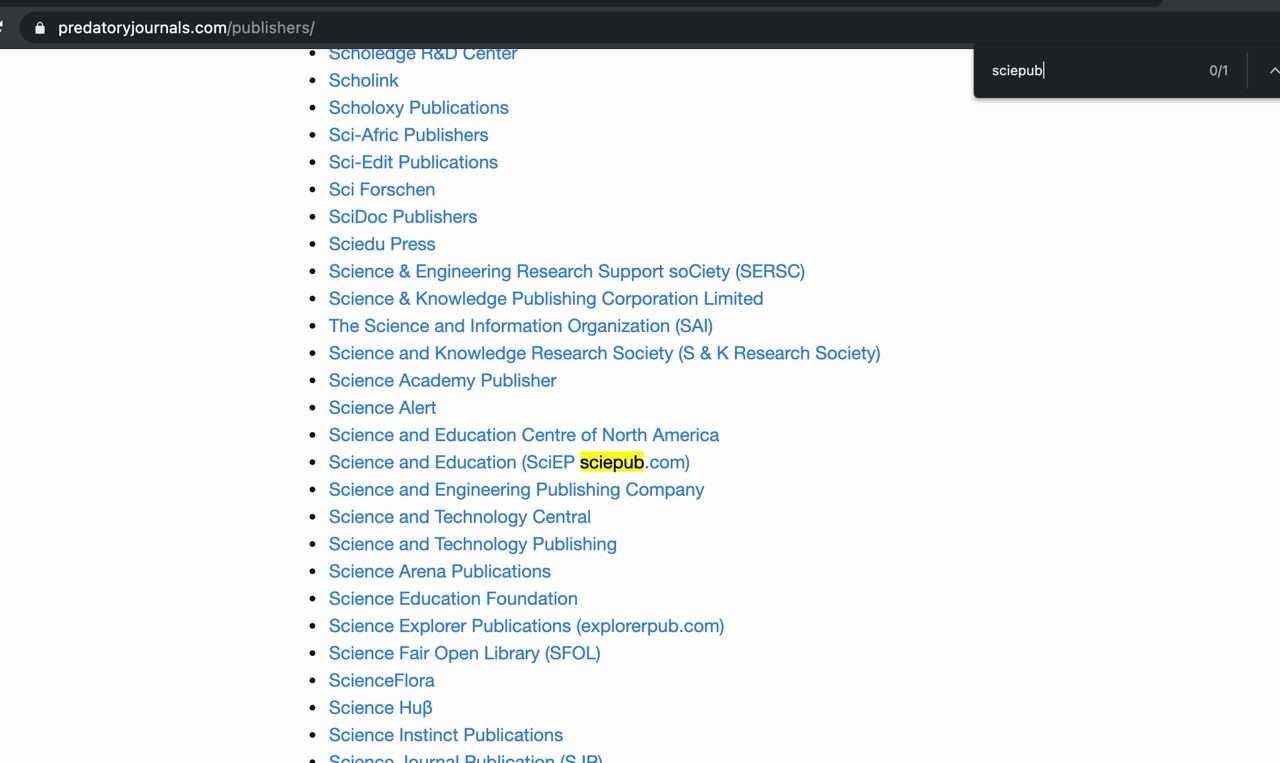Open the Science Education Foundation link
1280x763 pixels.
click(453, 598)
